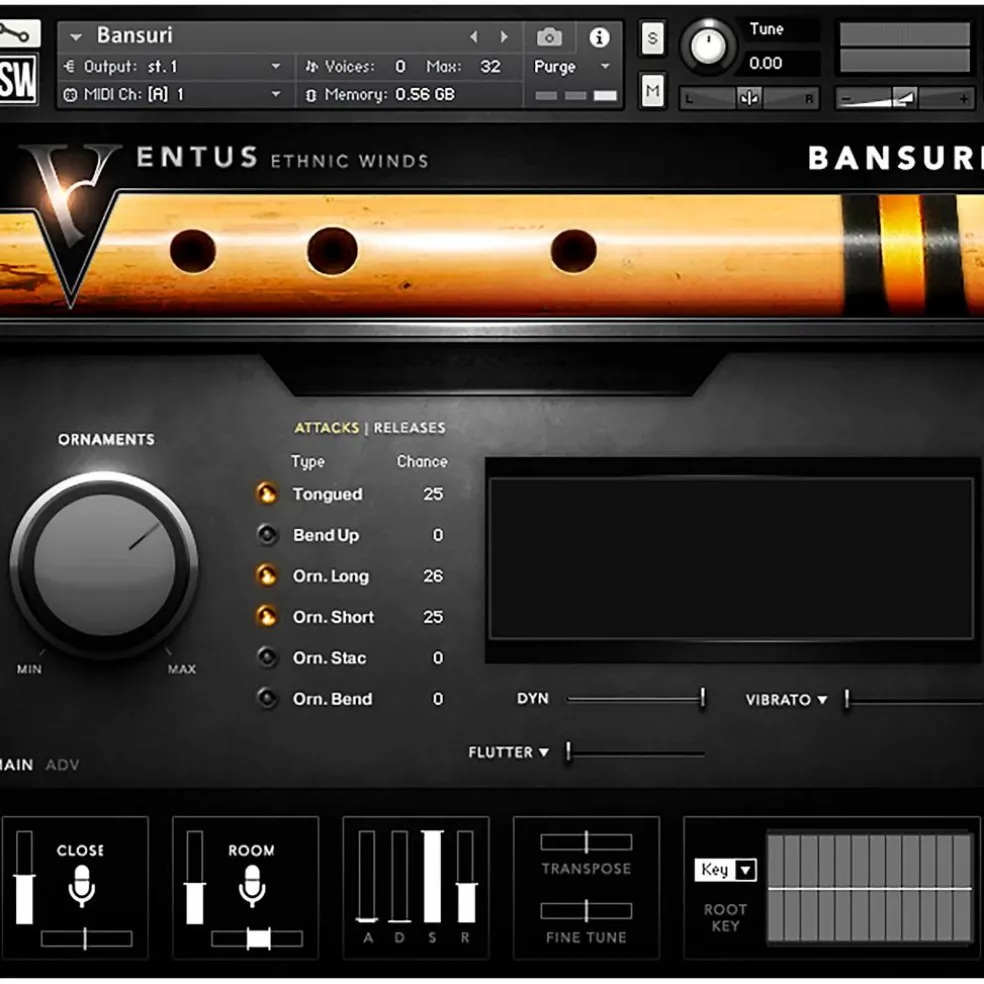Adjust the Room mic volume fader
Viewport: 984px width, 984px height.
pos(195,877)
